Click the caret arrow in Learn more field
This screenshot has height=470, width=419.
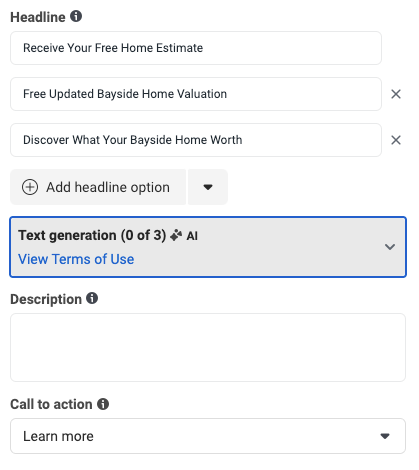pos(385,436)
